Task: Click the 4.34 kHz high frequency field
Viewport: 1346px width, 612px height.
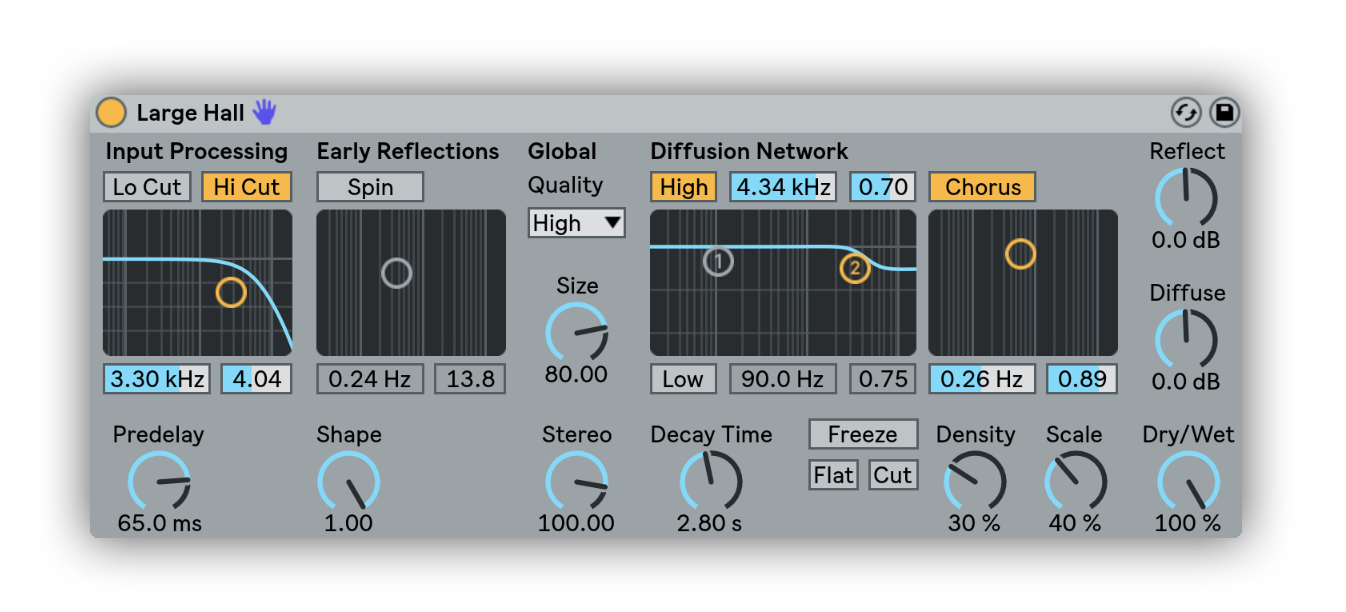Action: [x=782, y=187]
